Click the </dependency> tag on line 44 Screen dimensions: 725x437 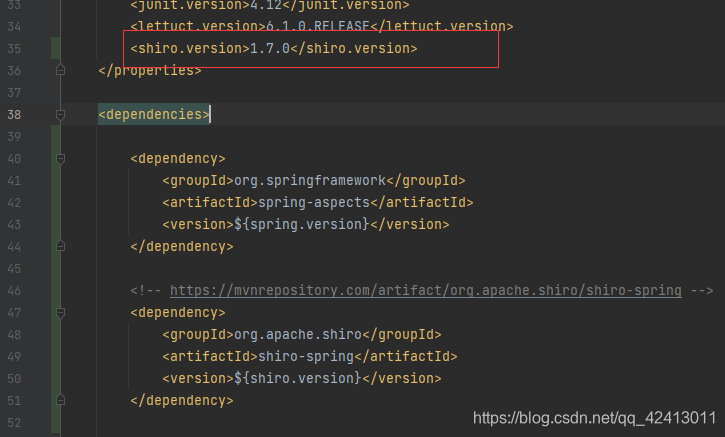tap(182, 246)
